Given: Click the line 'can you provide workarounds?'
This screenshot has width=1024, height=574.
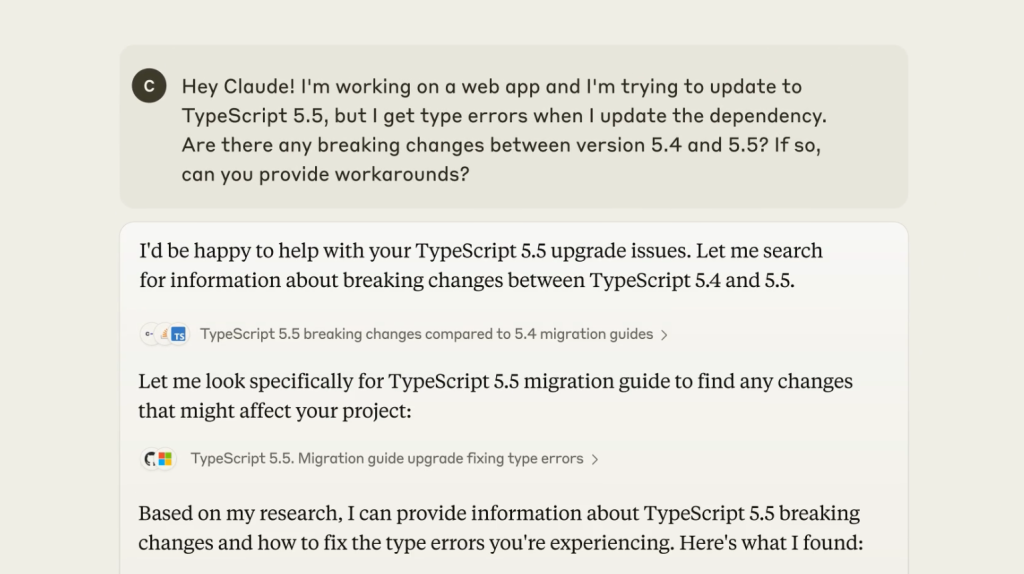Looking at the screenshot, I should 325,174.
